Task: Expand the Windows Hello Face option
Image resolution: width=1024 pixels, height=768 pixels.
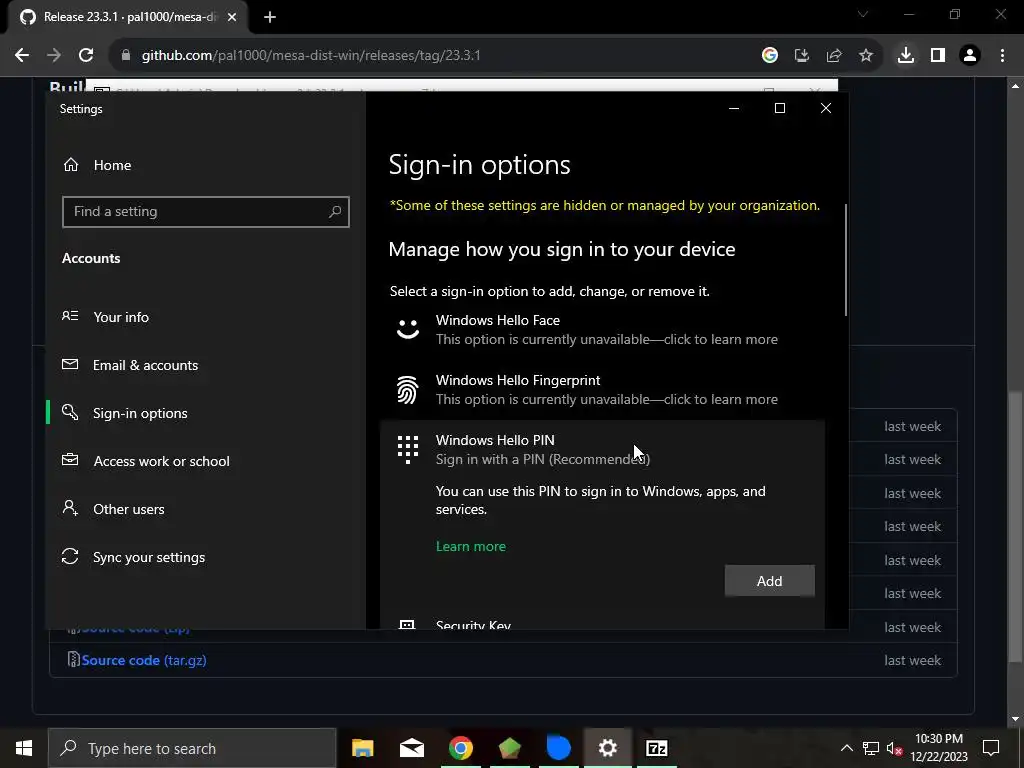Action: pos(602,330)
